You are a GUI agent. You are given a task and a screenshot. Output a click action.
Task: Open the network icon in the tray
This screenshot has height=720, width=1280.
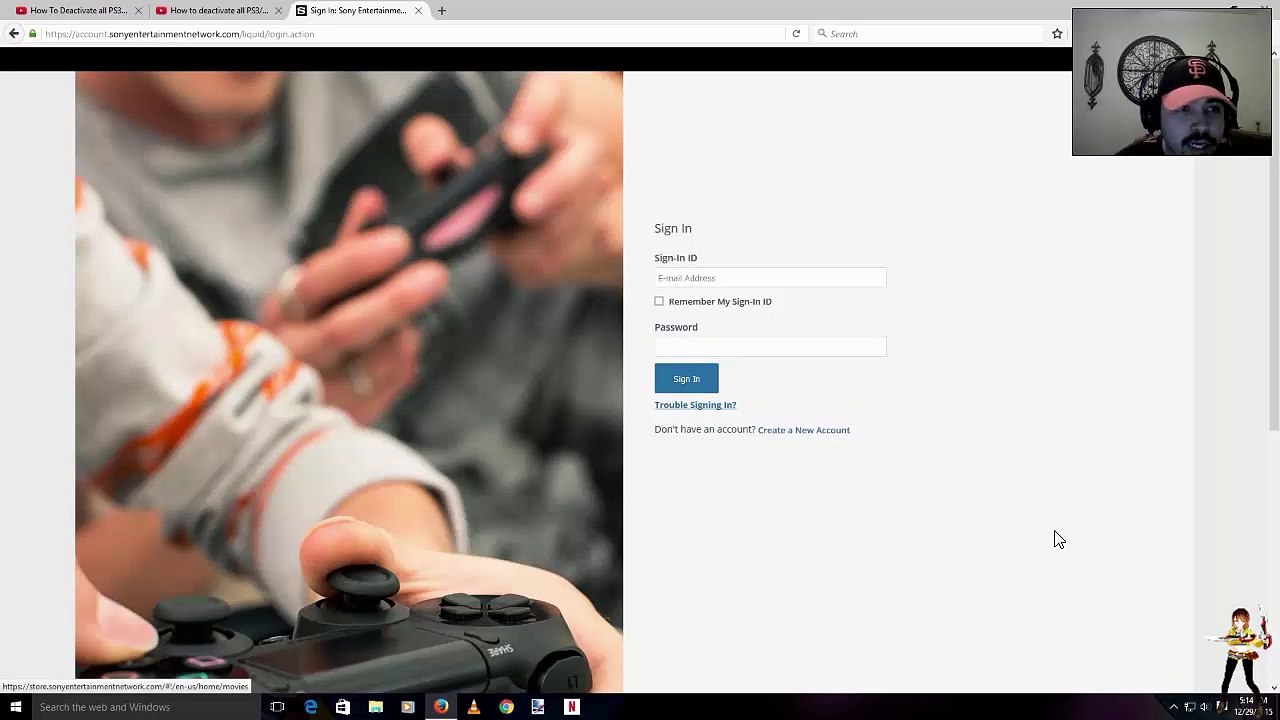pyautogui.click(x=1190, y=707)
